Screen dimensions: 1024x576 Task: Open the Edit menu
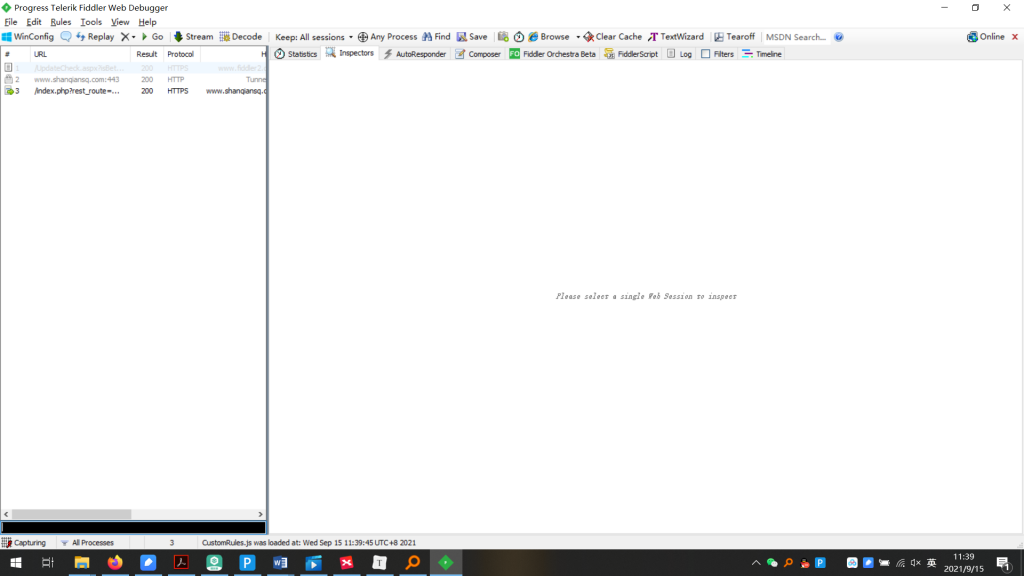tap(34, 22)
